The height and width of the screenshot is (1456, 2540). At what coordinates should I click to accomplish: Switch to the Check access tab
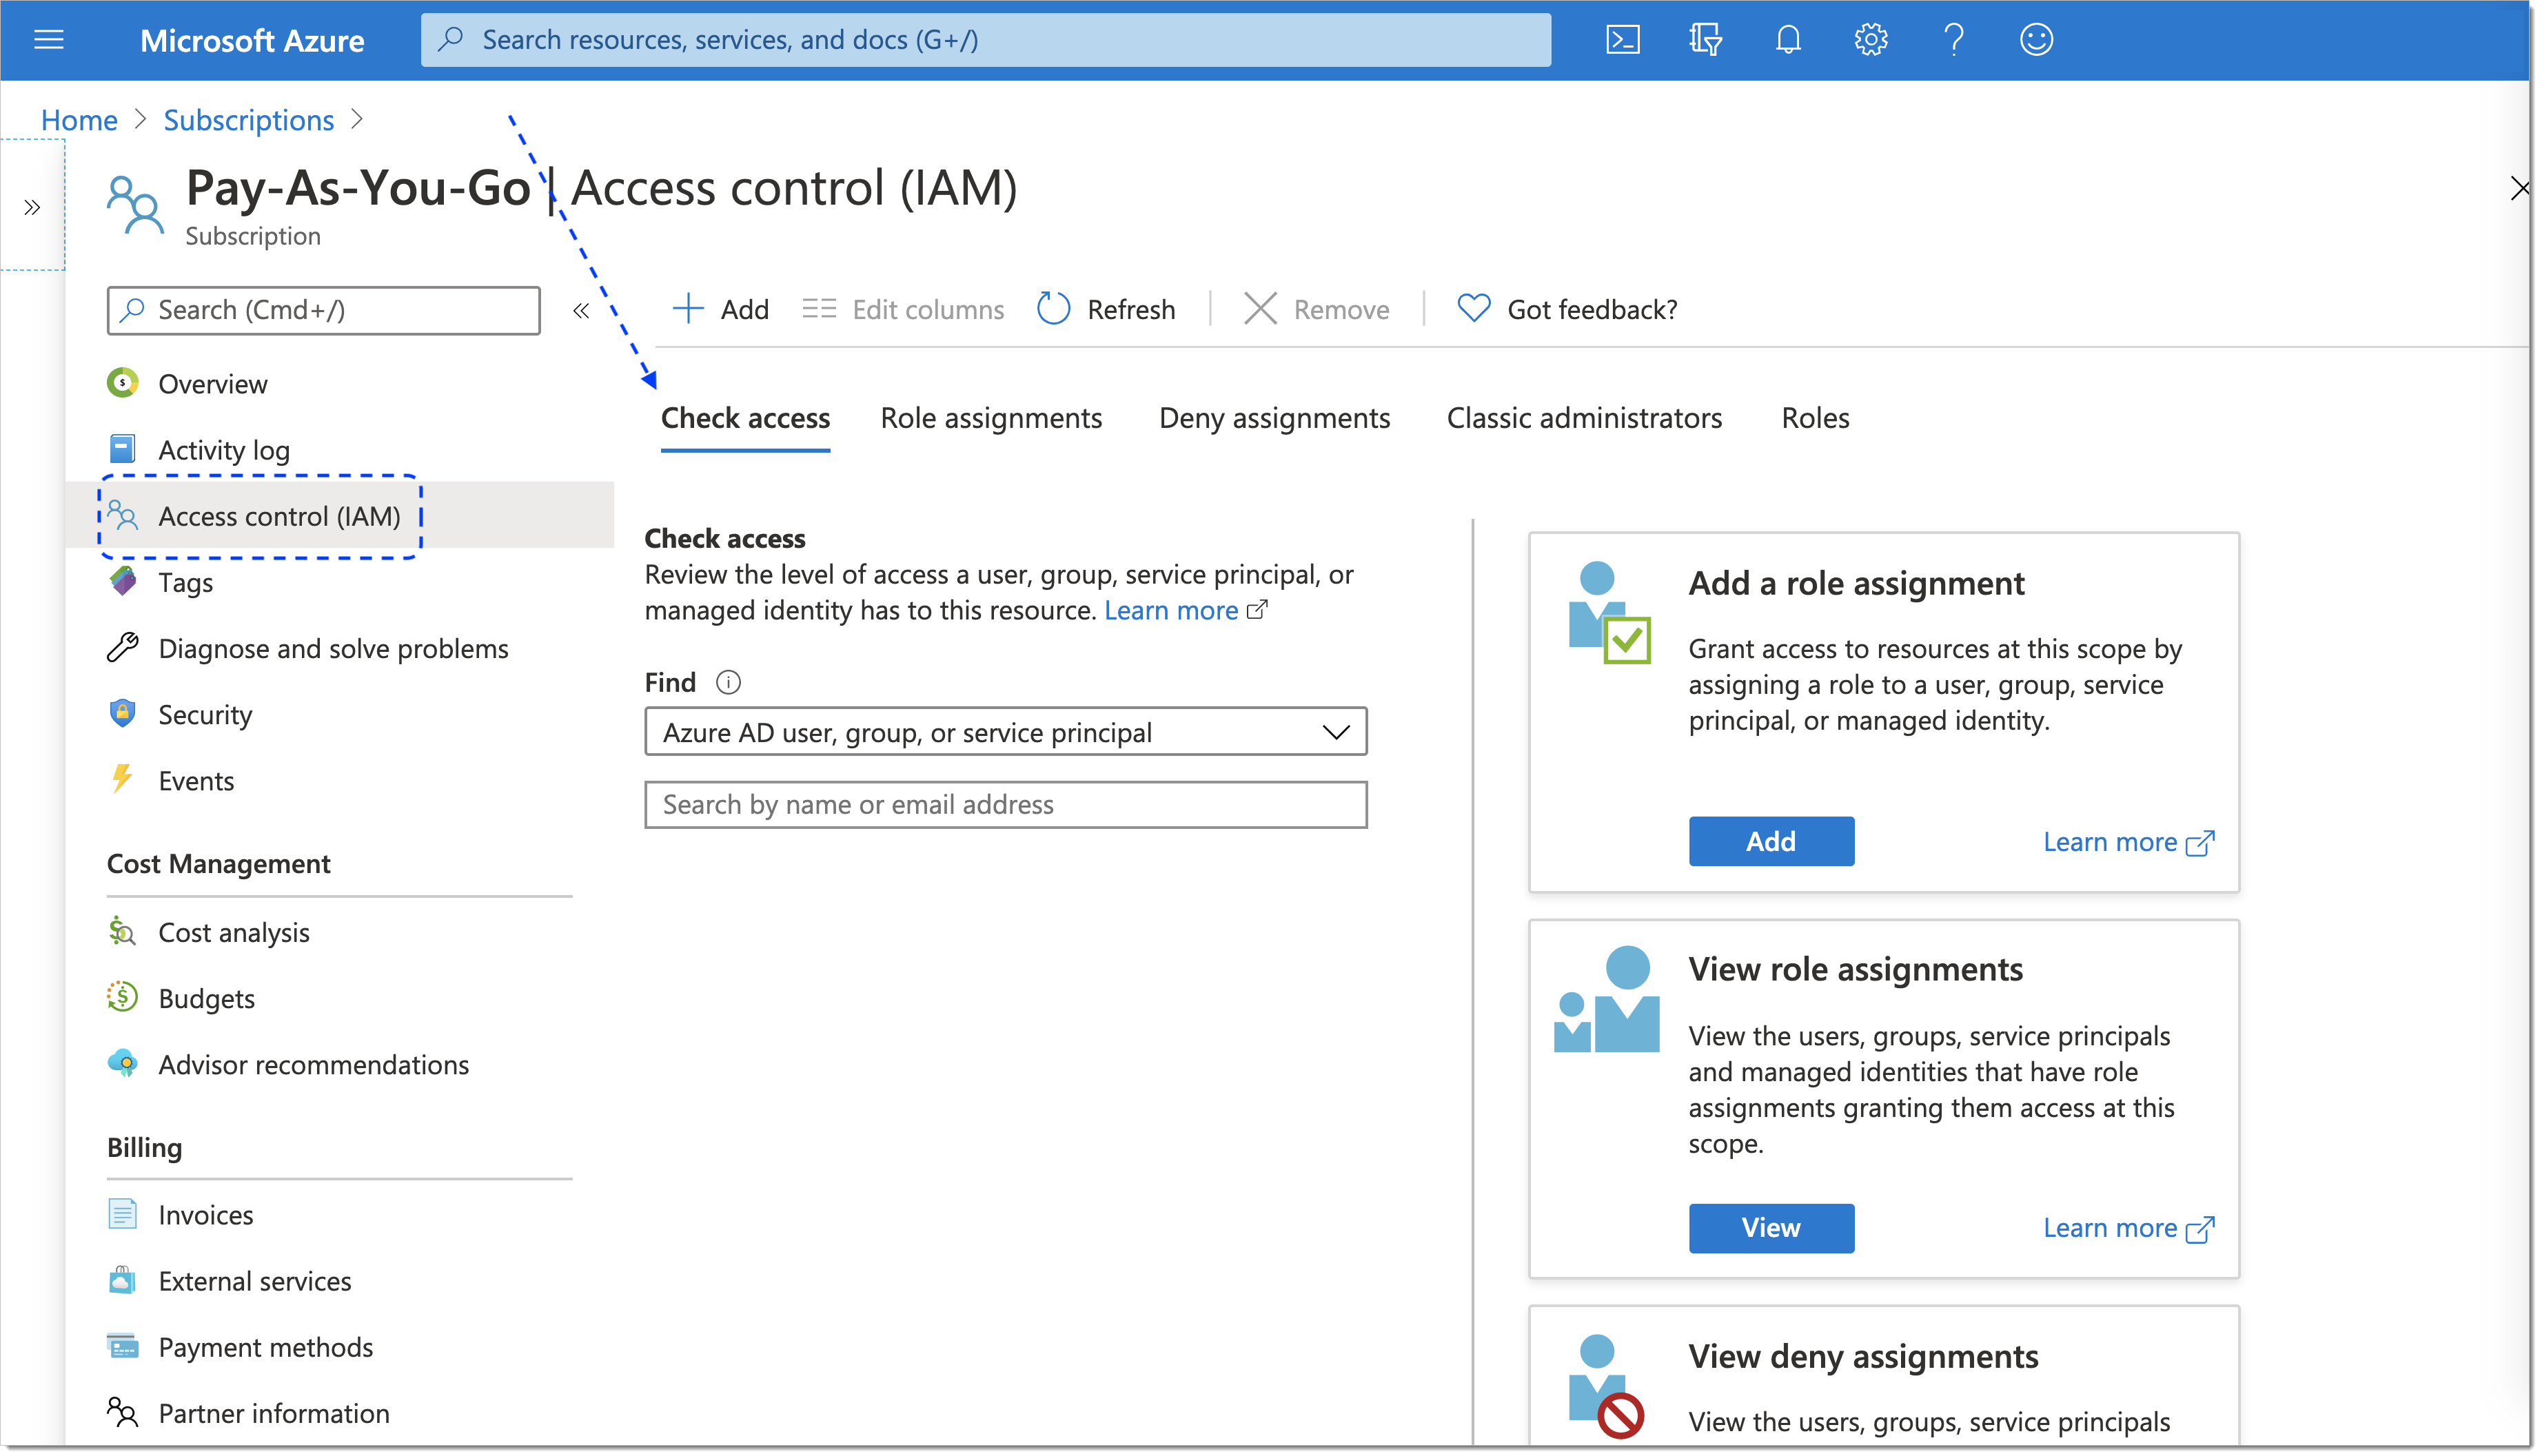tap(745, 418)
